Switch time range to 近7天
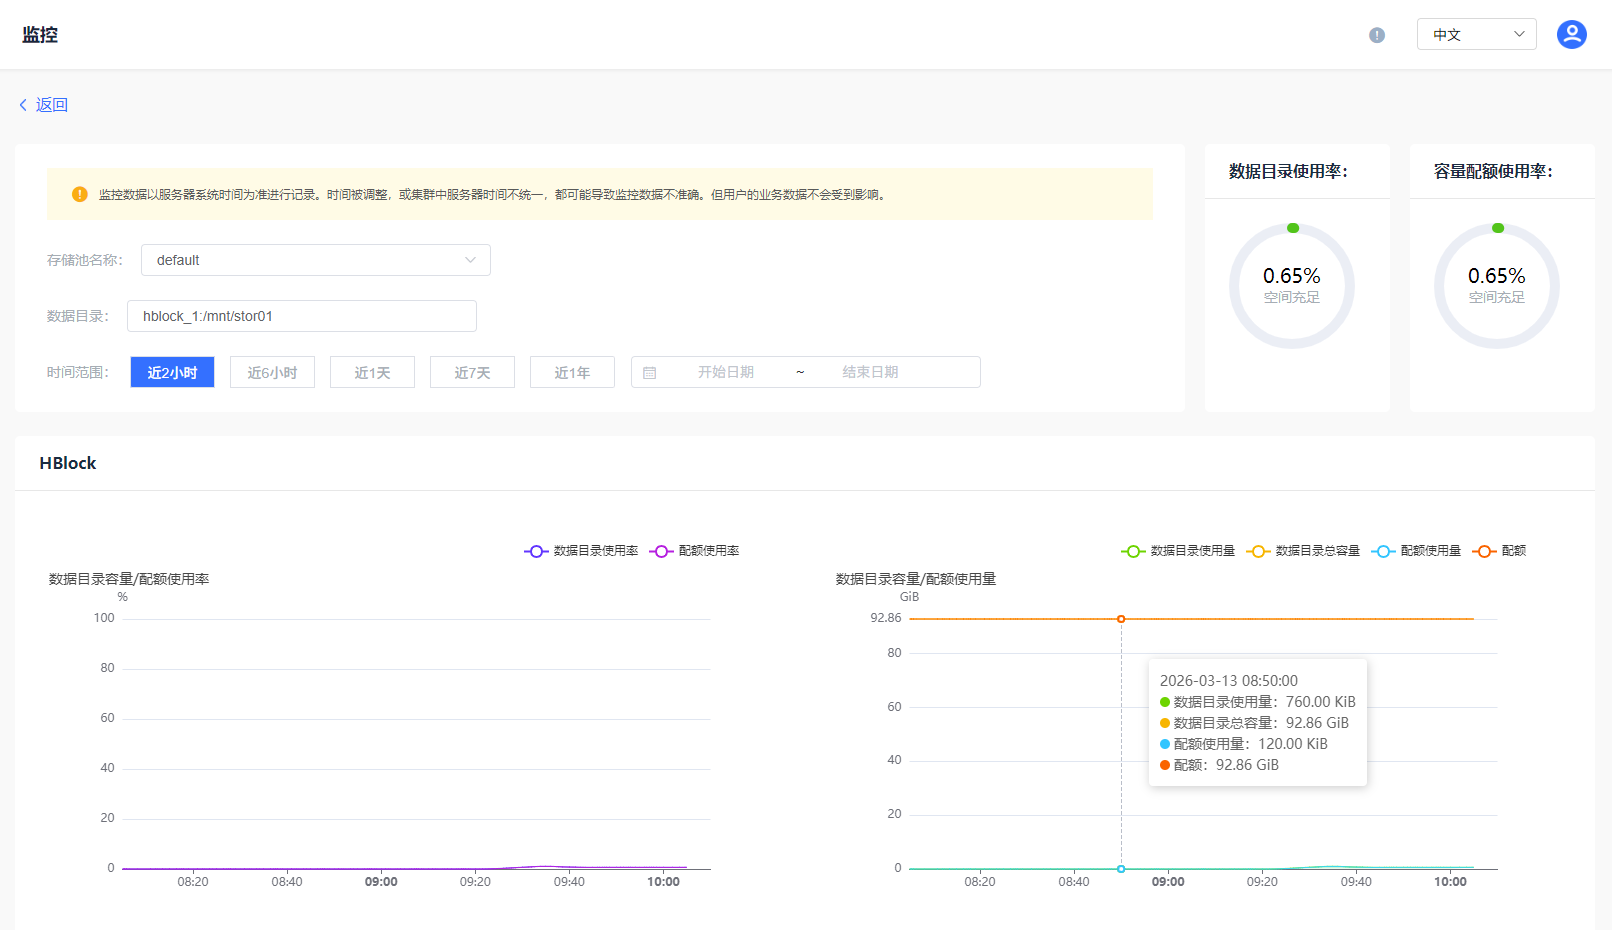This screenshot has height=930, width=1612. coord(472,372)
